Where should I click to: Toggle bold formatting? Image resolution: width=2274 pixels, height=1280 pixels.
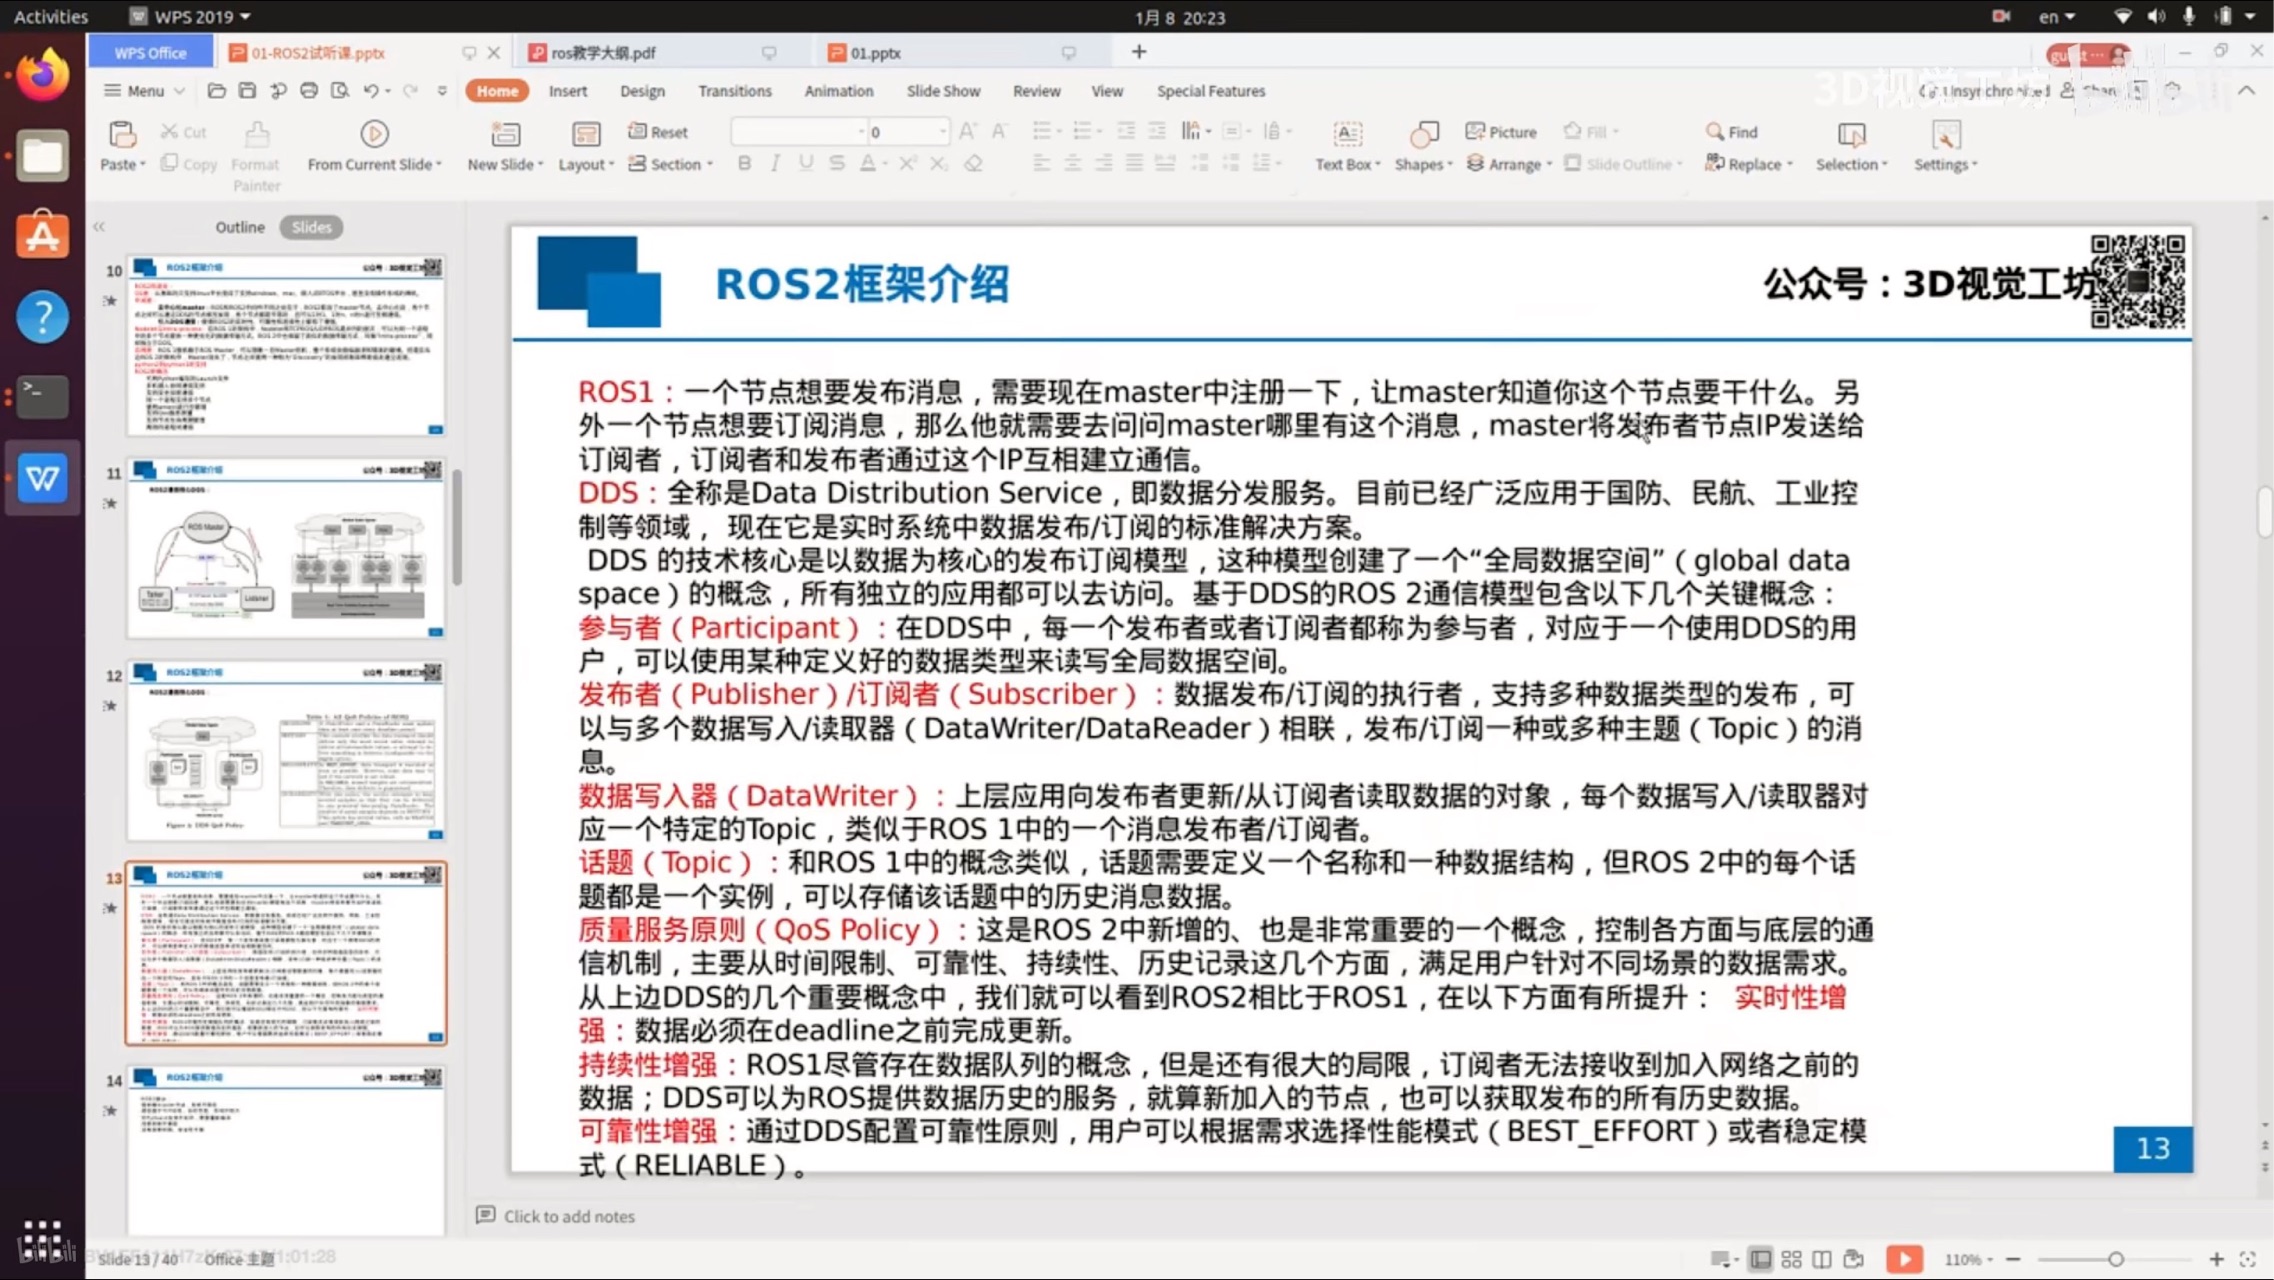click(744, 163)
